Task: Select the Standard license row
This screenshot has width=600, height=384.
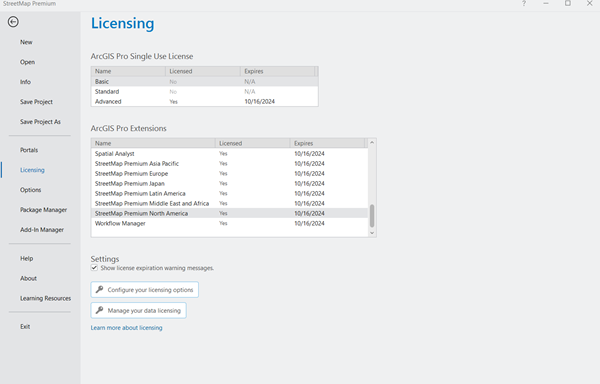Action: click(204, 91)
